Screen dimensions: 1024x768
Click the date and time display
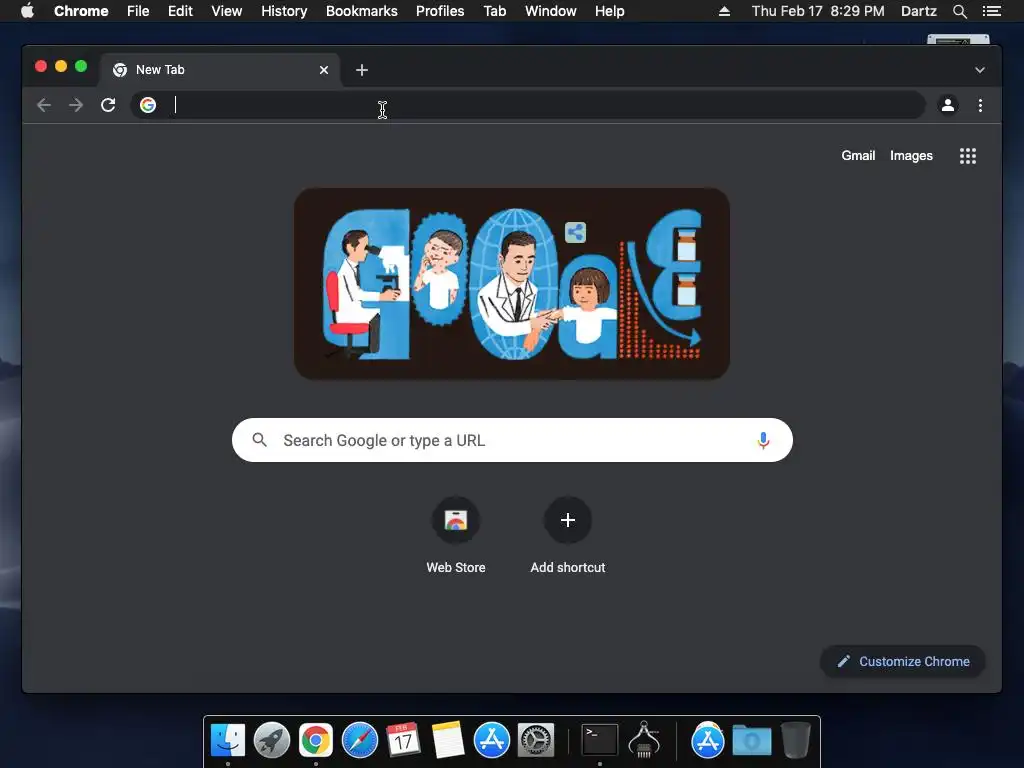pos(818,11)
